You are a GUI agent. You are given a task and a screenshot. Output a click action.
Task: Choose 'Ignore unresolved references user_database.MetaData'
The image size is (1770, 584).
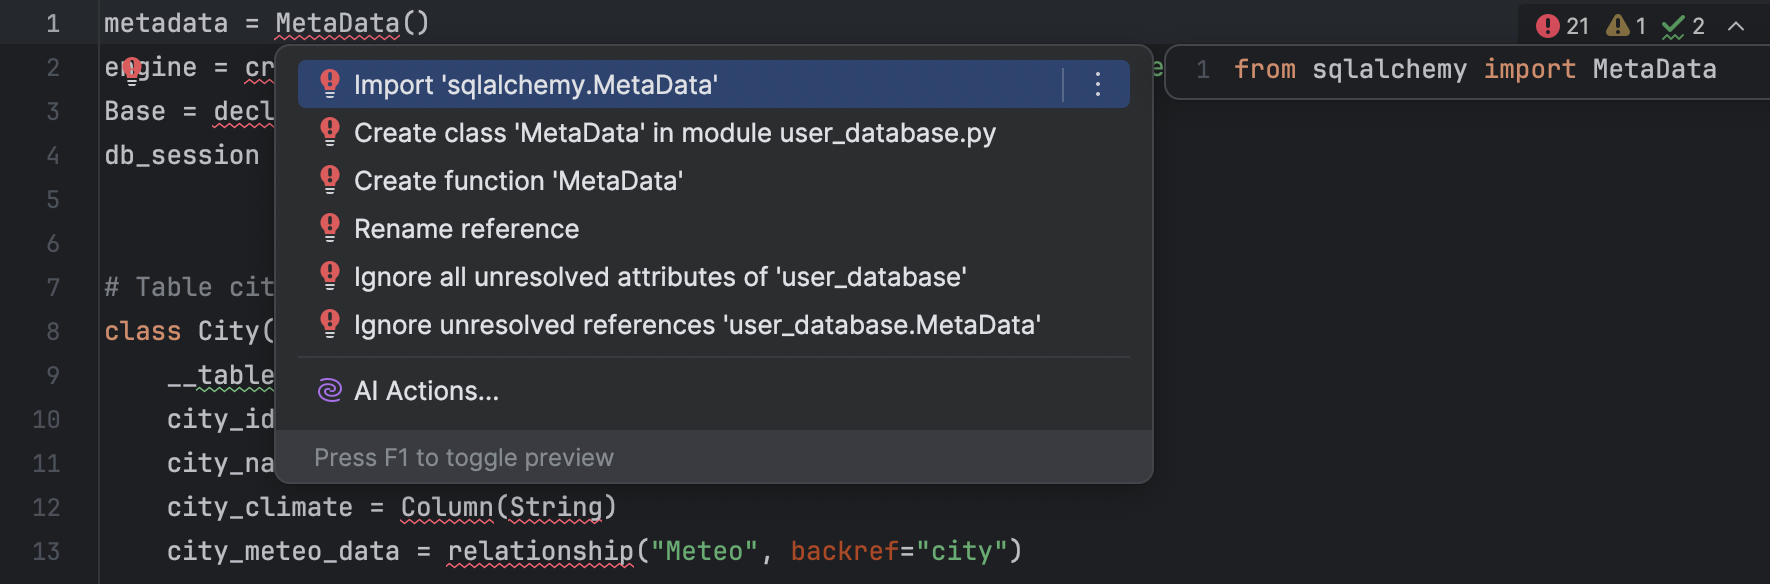point(697,324)
